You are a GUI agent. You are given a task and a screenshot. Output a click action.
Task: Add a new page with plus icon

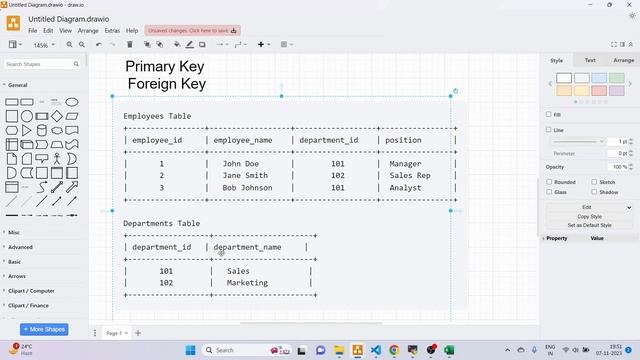138,333
